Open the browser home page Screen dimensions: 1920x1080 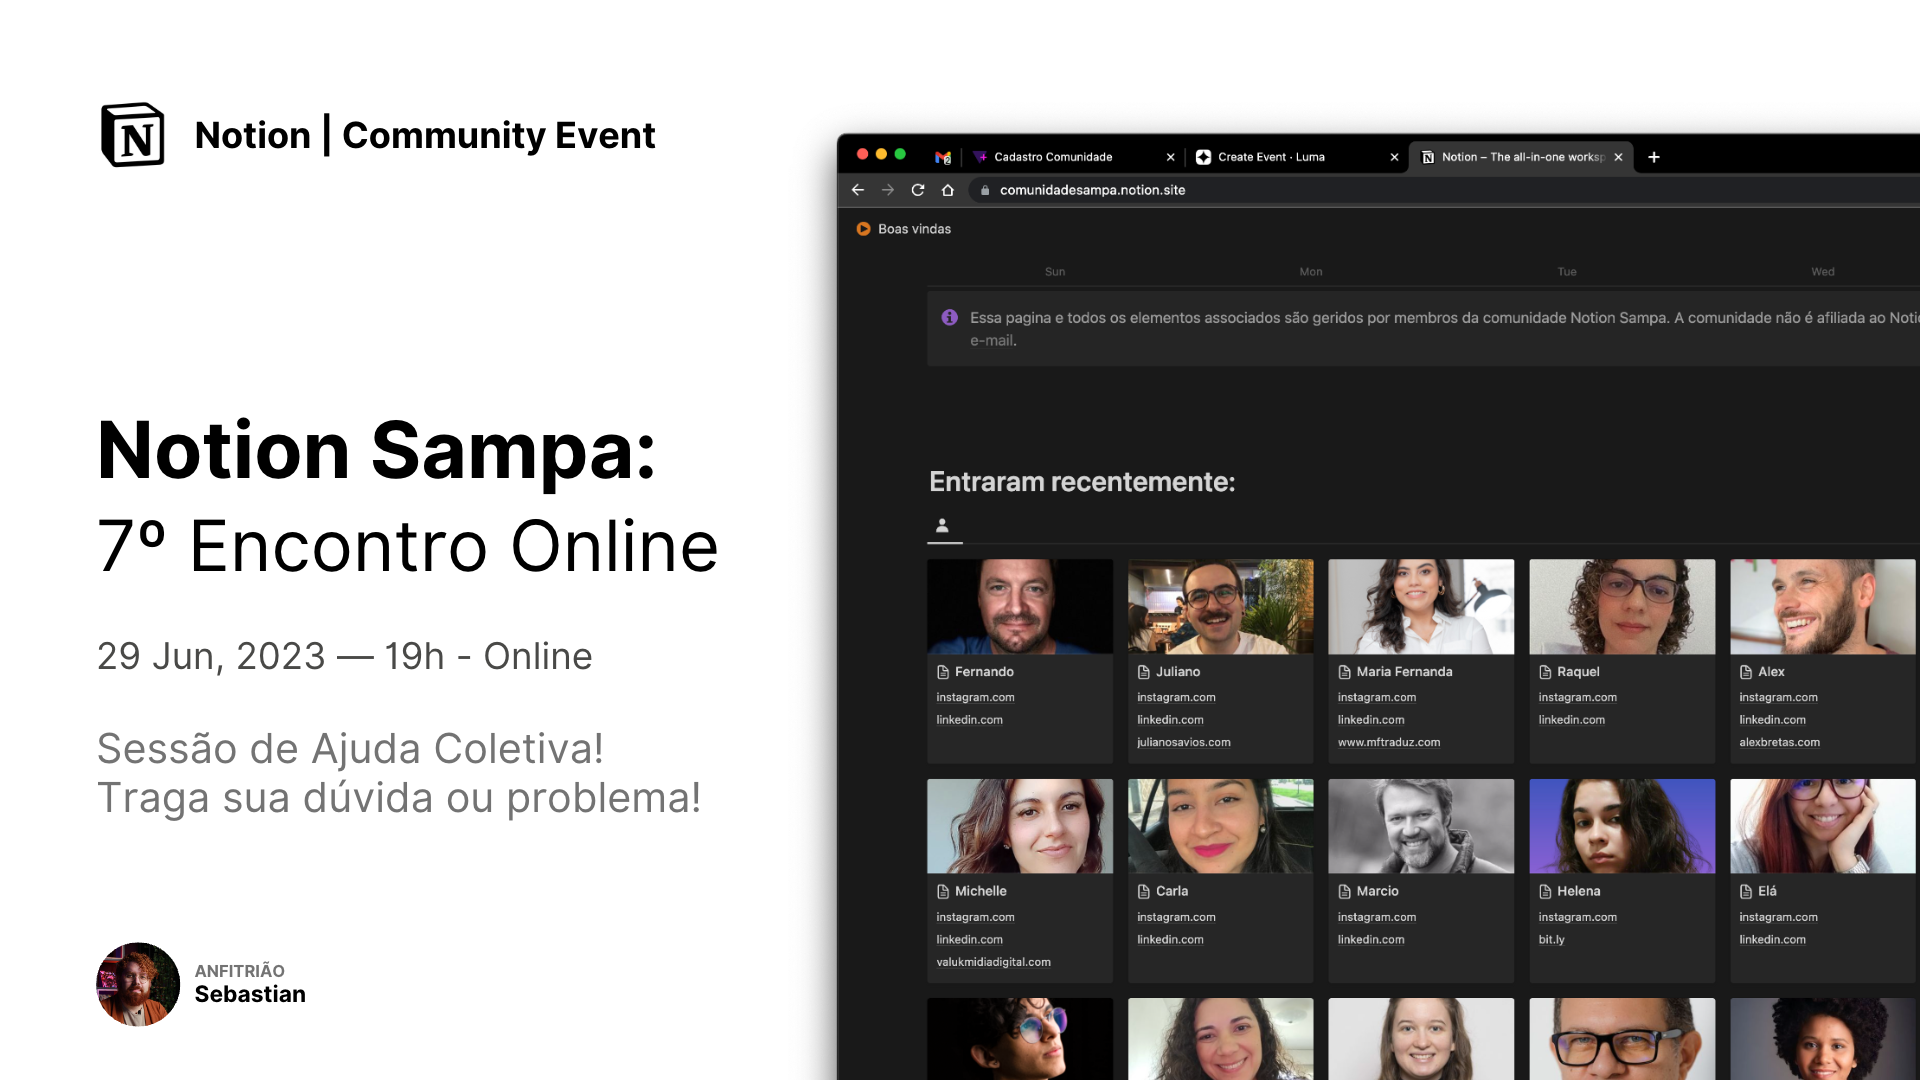[948, 190]
